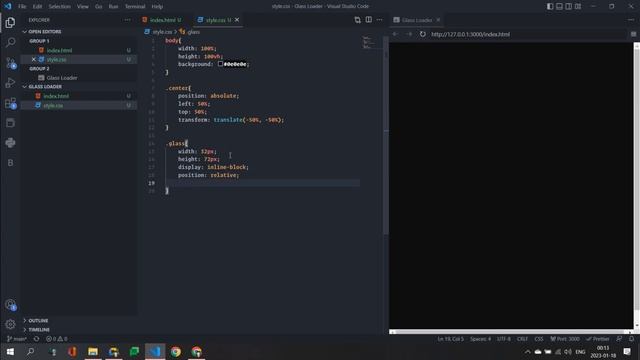
Task: Open Windows Start menu
Action: 10,351
